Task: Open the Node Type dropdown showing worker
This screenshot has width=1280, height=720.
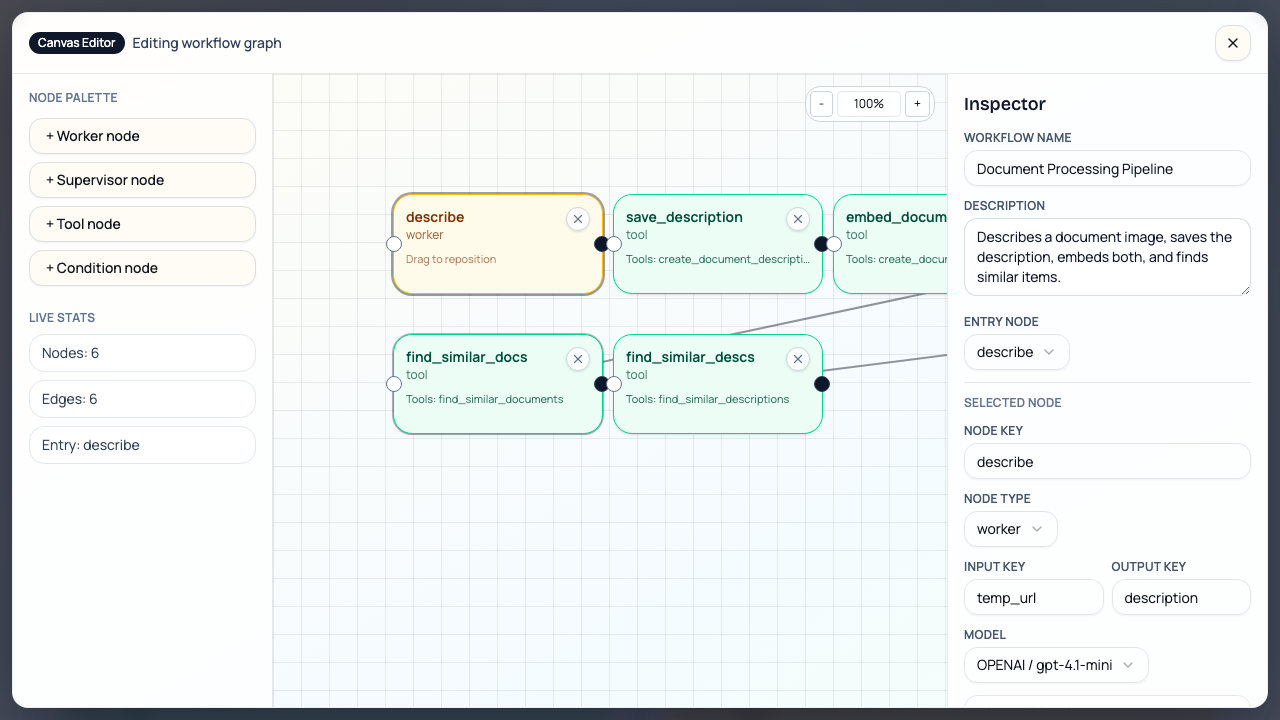Action: point(1010,529)
